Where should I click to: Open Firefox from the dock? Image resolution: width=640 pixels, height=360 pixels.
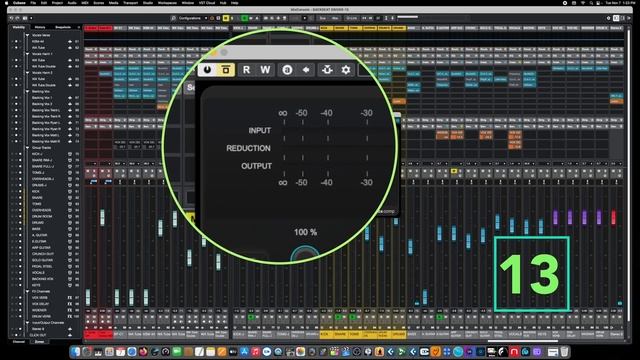pos(143,351)
